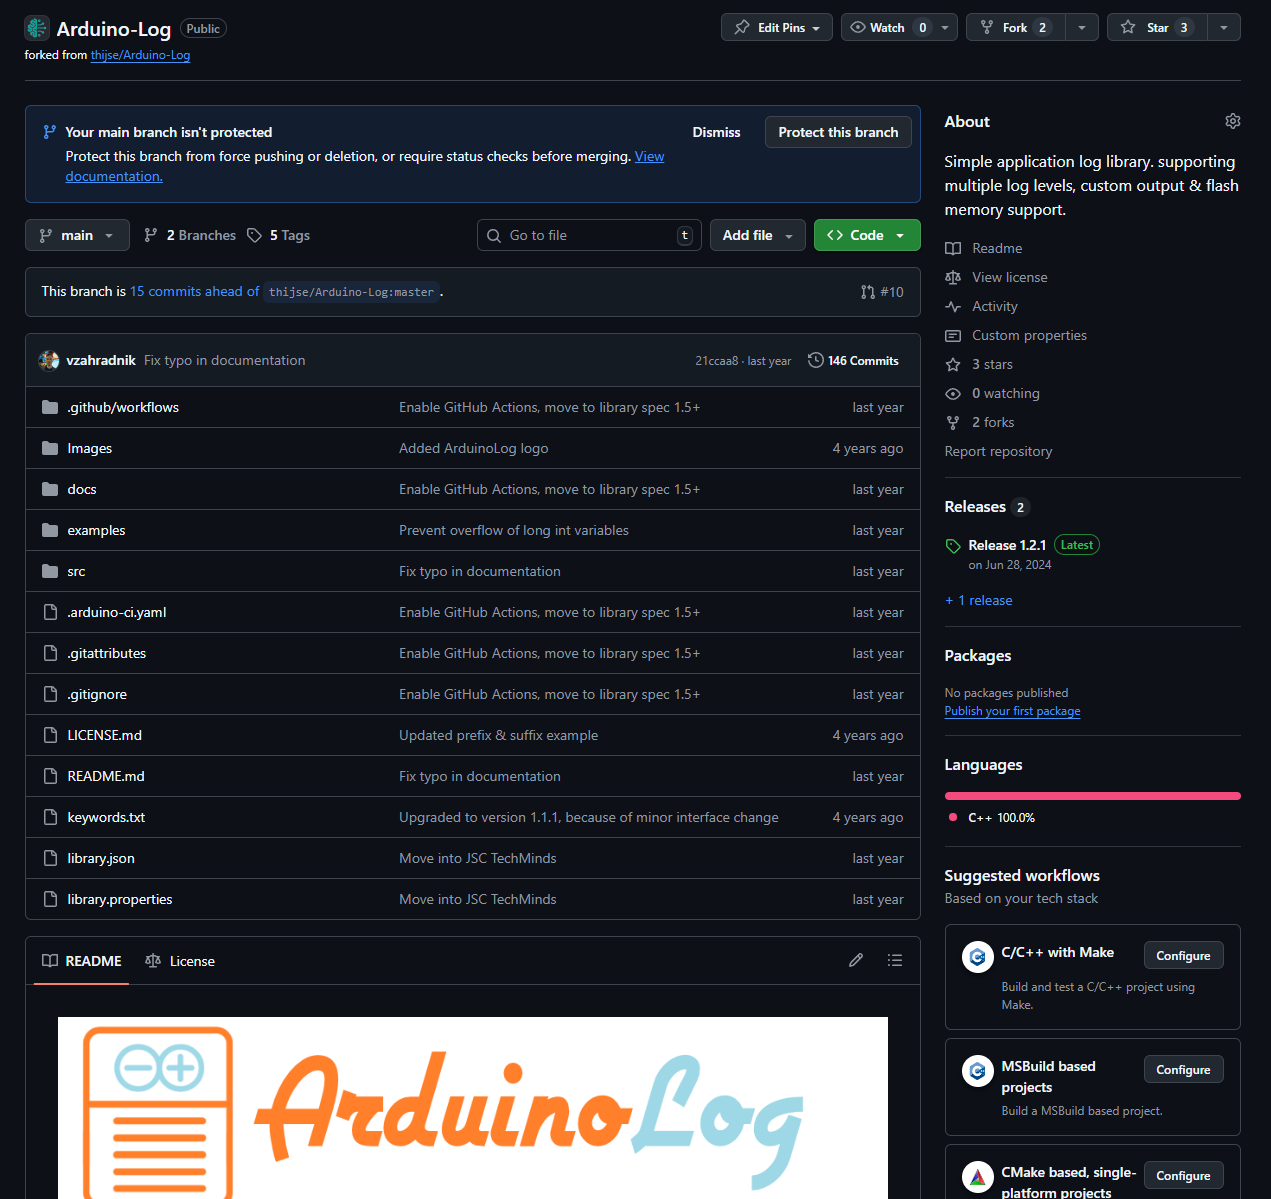The width and height of the screenshot is (1271, 1199).
Task: Open commit 'Prevent overflow of long int variables'
Action: pyautogui.click(x=514, y=530)
